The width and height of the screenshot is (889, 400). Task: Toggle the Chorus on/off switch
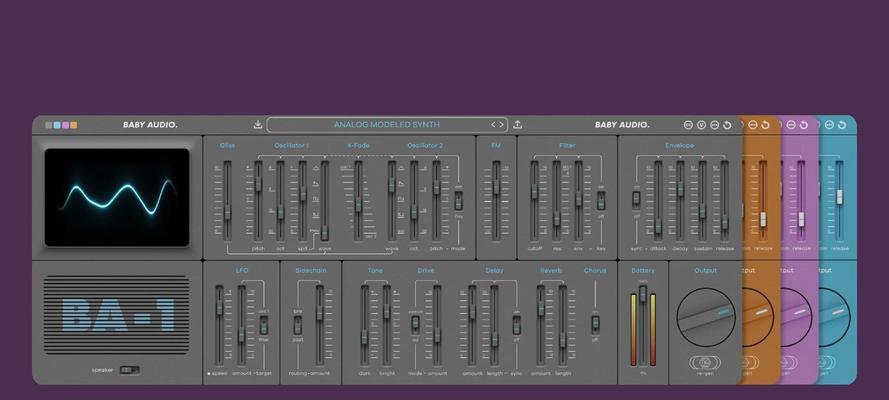[x=595, y=324]
